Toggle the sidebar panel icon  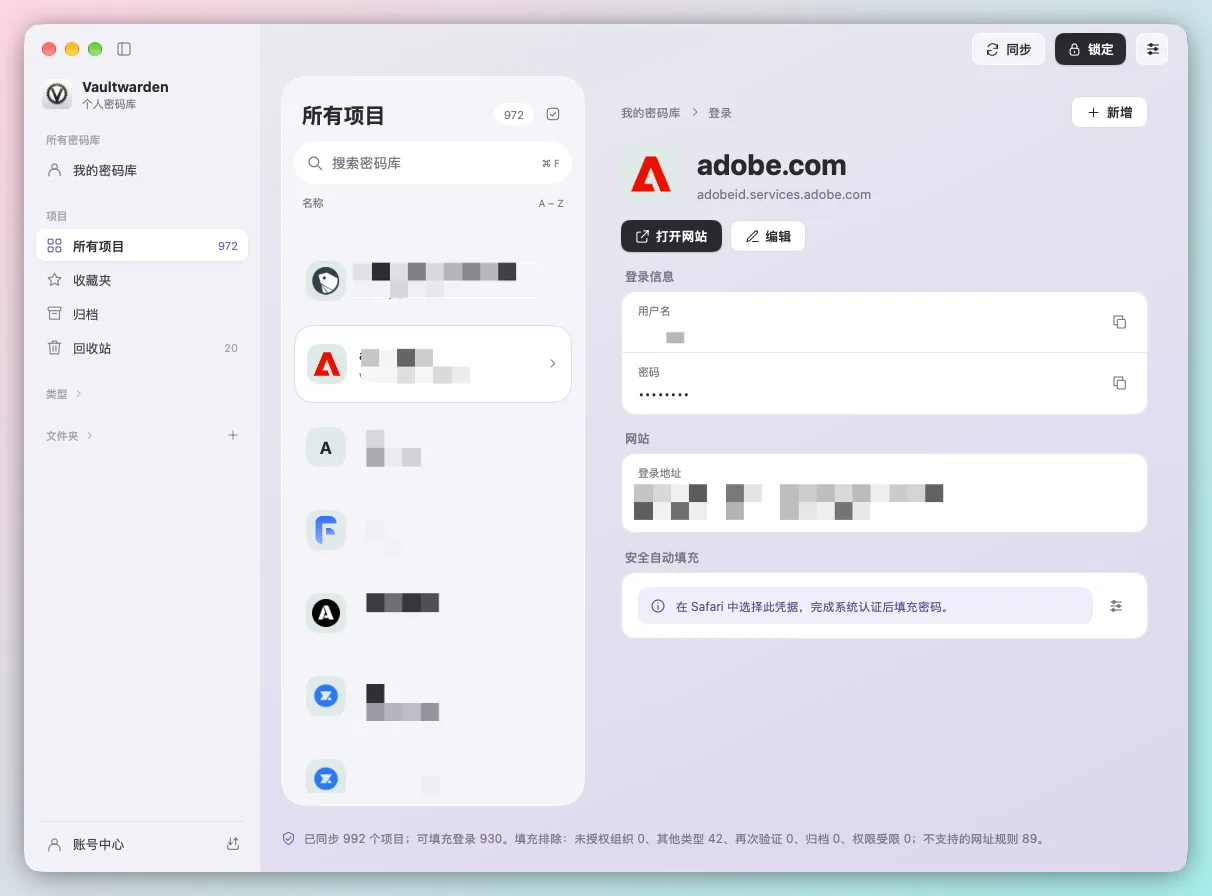click(124, 49)
